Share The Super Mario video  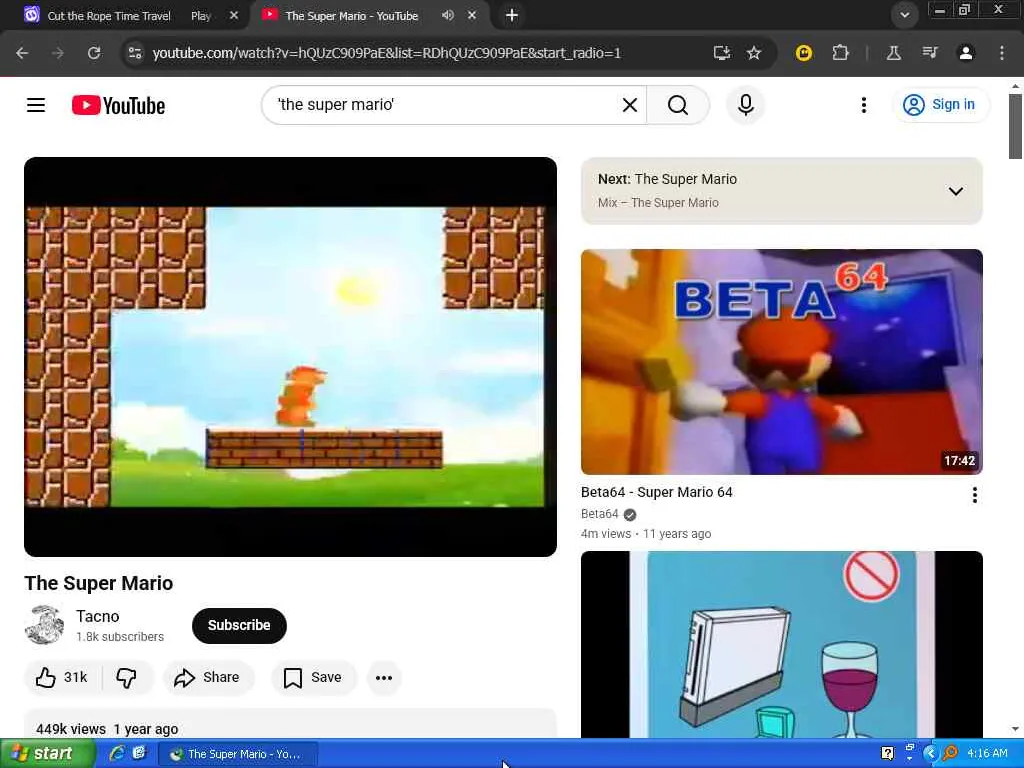pyautogui.click(x=208, y=677)
